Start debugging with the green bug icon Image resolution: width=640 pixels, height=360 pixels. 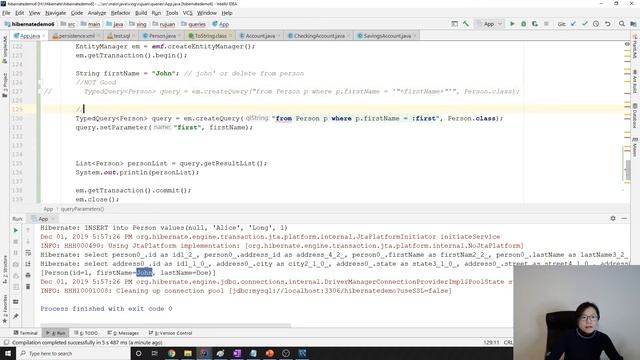click(x=524, y=24)
